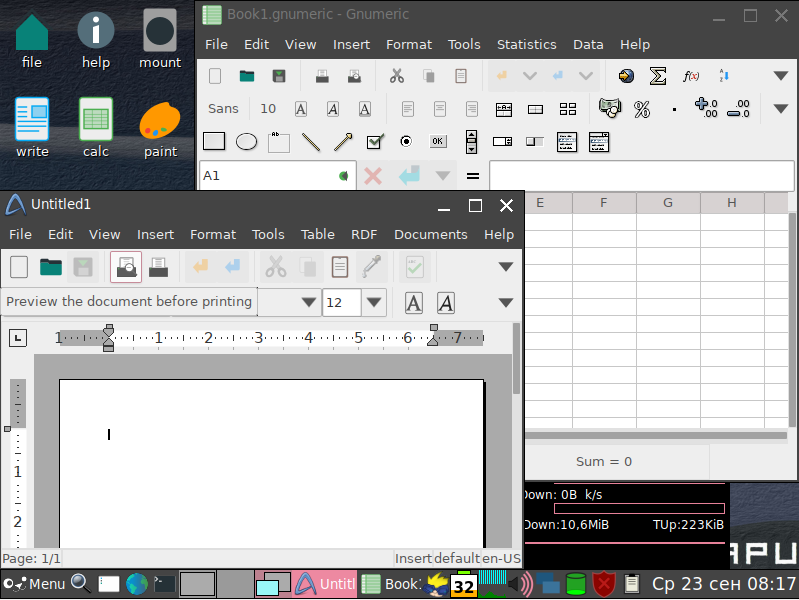
Task: Click the format painter brush in AbiWord
Action: tap(371, 267)
